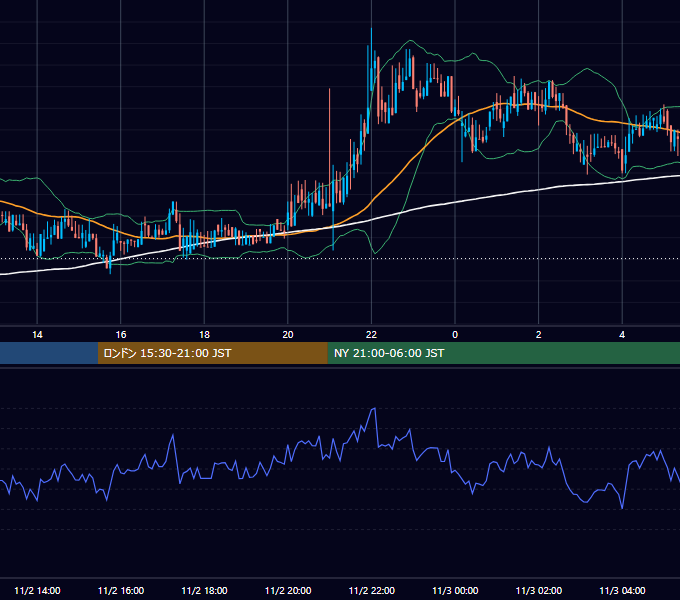Click the 11/3 04:00 time label
This screenshot has height=600, width=680.
[622, 590]
